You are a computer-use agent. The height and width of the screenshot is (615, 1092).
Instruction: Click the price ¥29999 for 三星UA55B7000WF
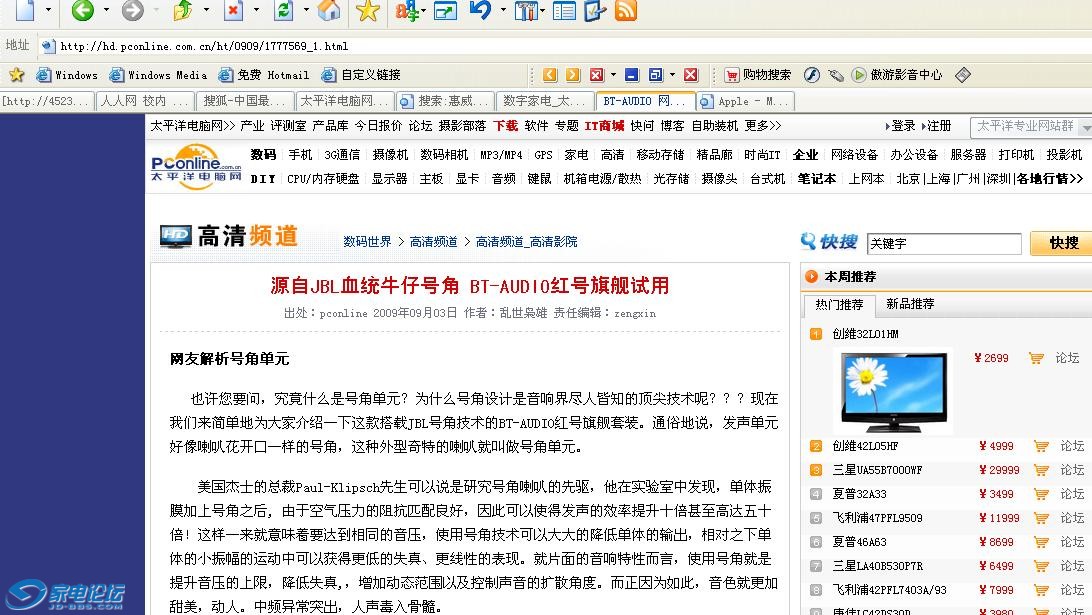[x=999, y=470]
